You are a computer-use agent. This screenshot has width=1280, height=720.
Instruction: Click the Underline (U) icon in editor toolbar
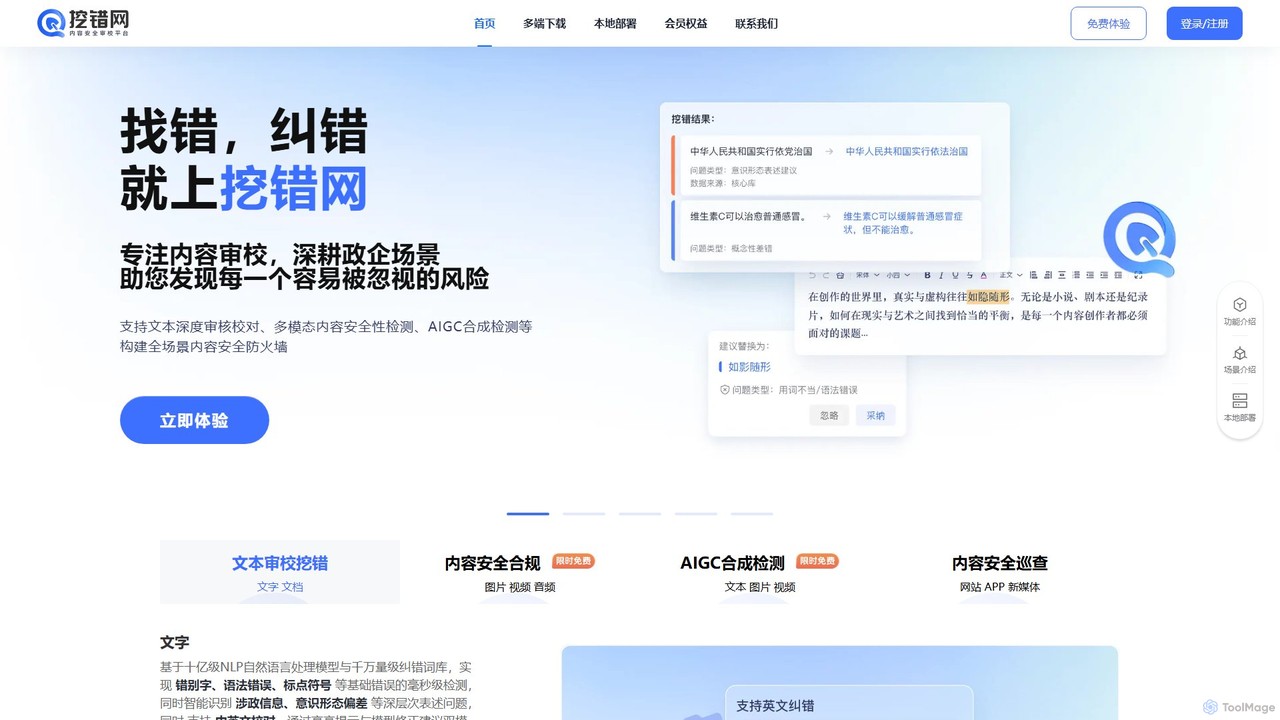[955, 275]
